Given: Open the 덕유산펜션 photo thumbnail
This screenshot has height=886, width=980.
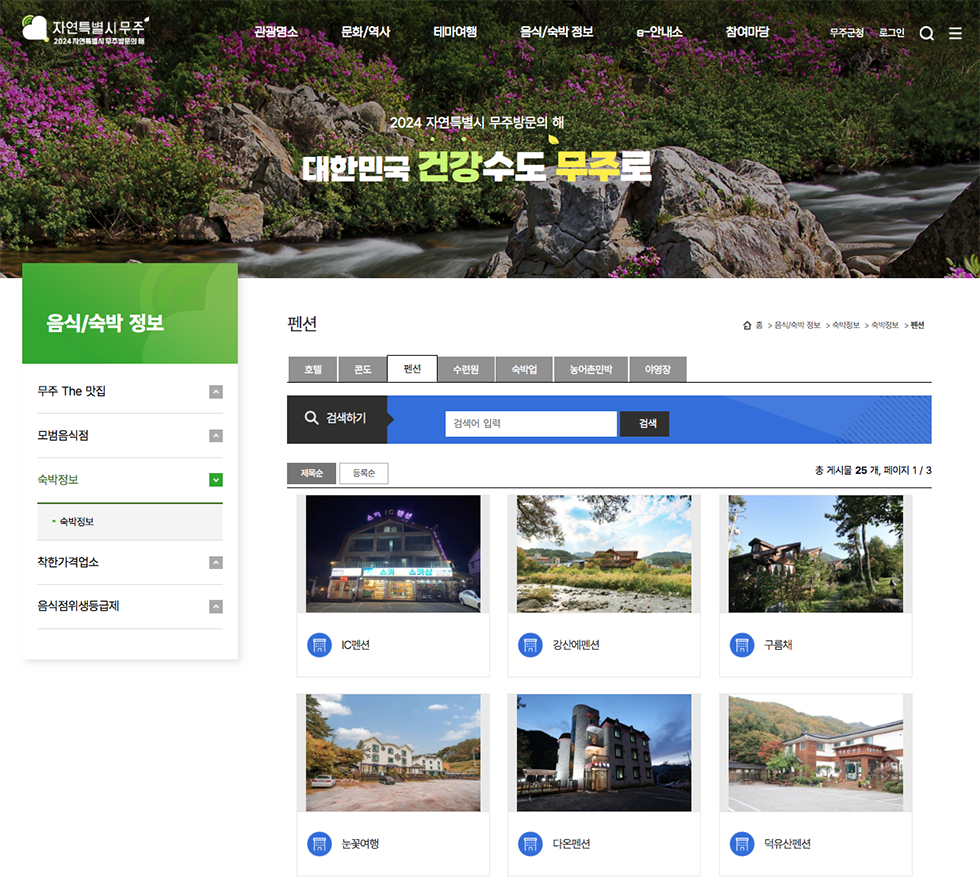Looking at the screenshot, I should (x=816, y=753).
